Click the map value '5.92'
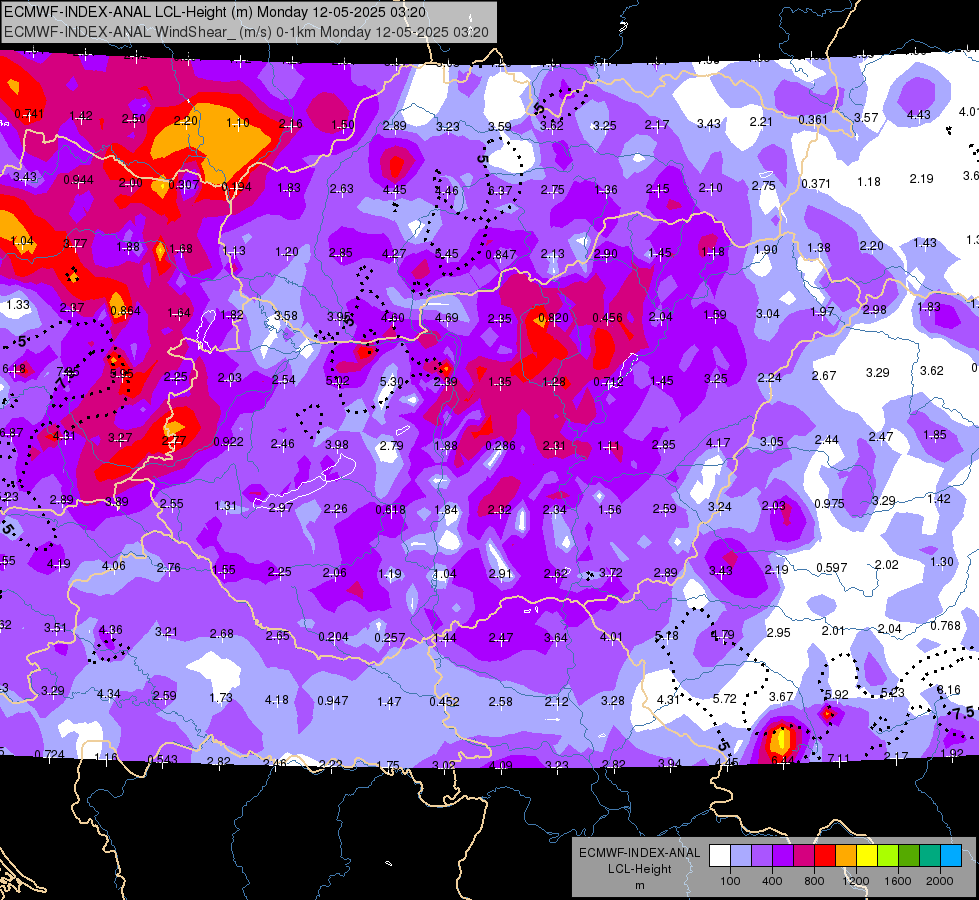979x900 pixels. [x=837, y=695]
